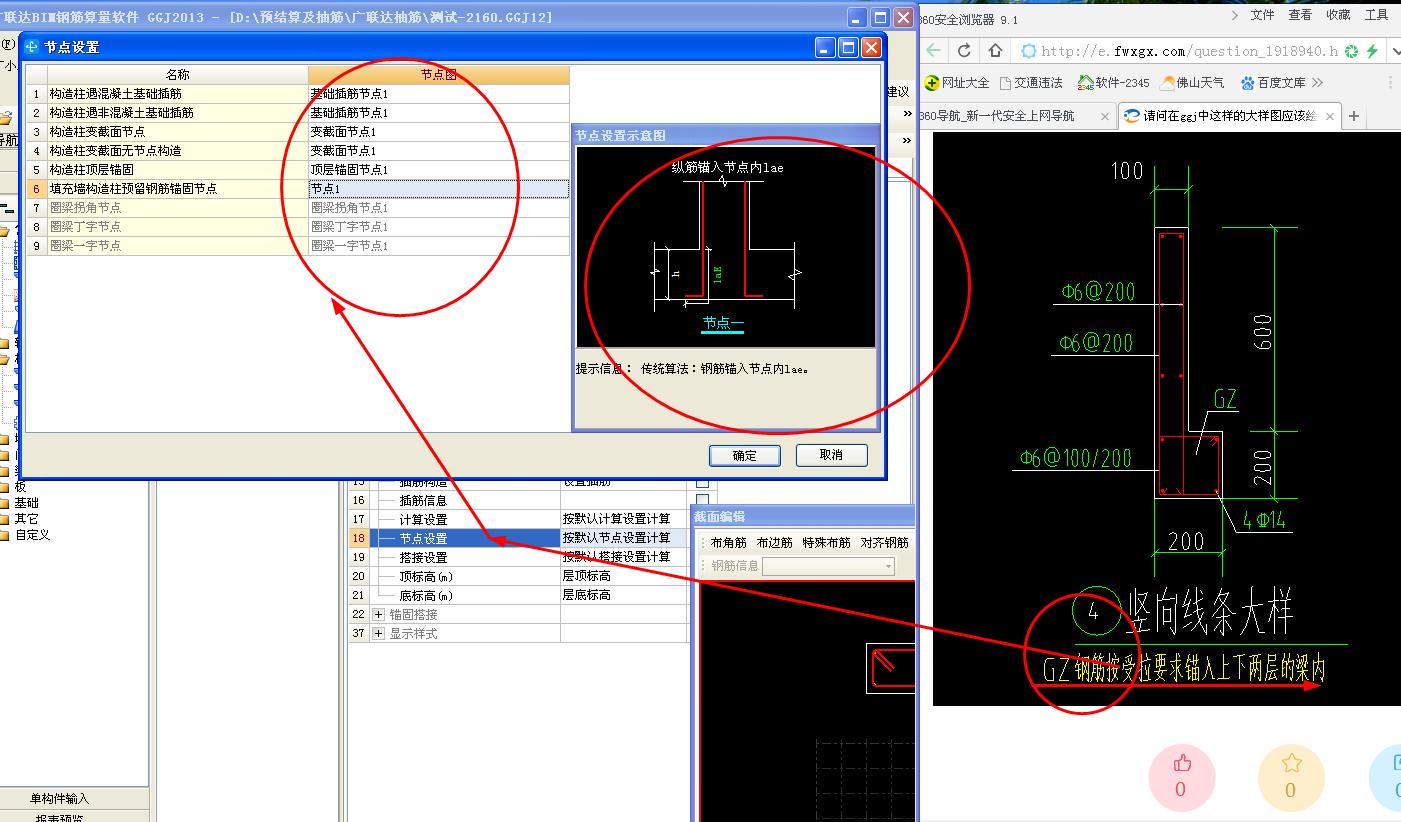Confirm the 节点设置 dialog with 确定
Image resolution: width=1401 pixels, height=822 pixels.
click(x=744, y=455)
